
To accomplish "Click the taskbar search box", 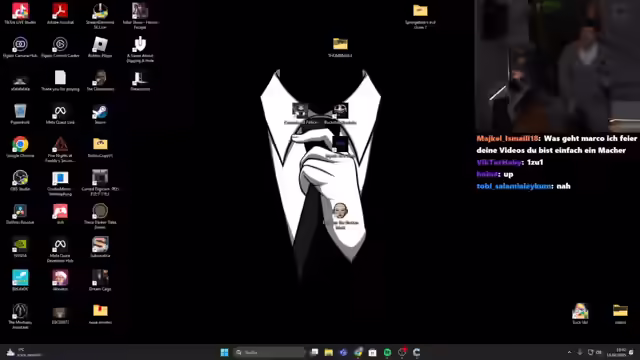I will pyautogui.click(x=269, y=352).
